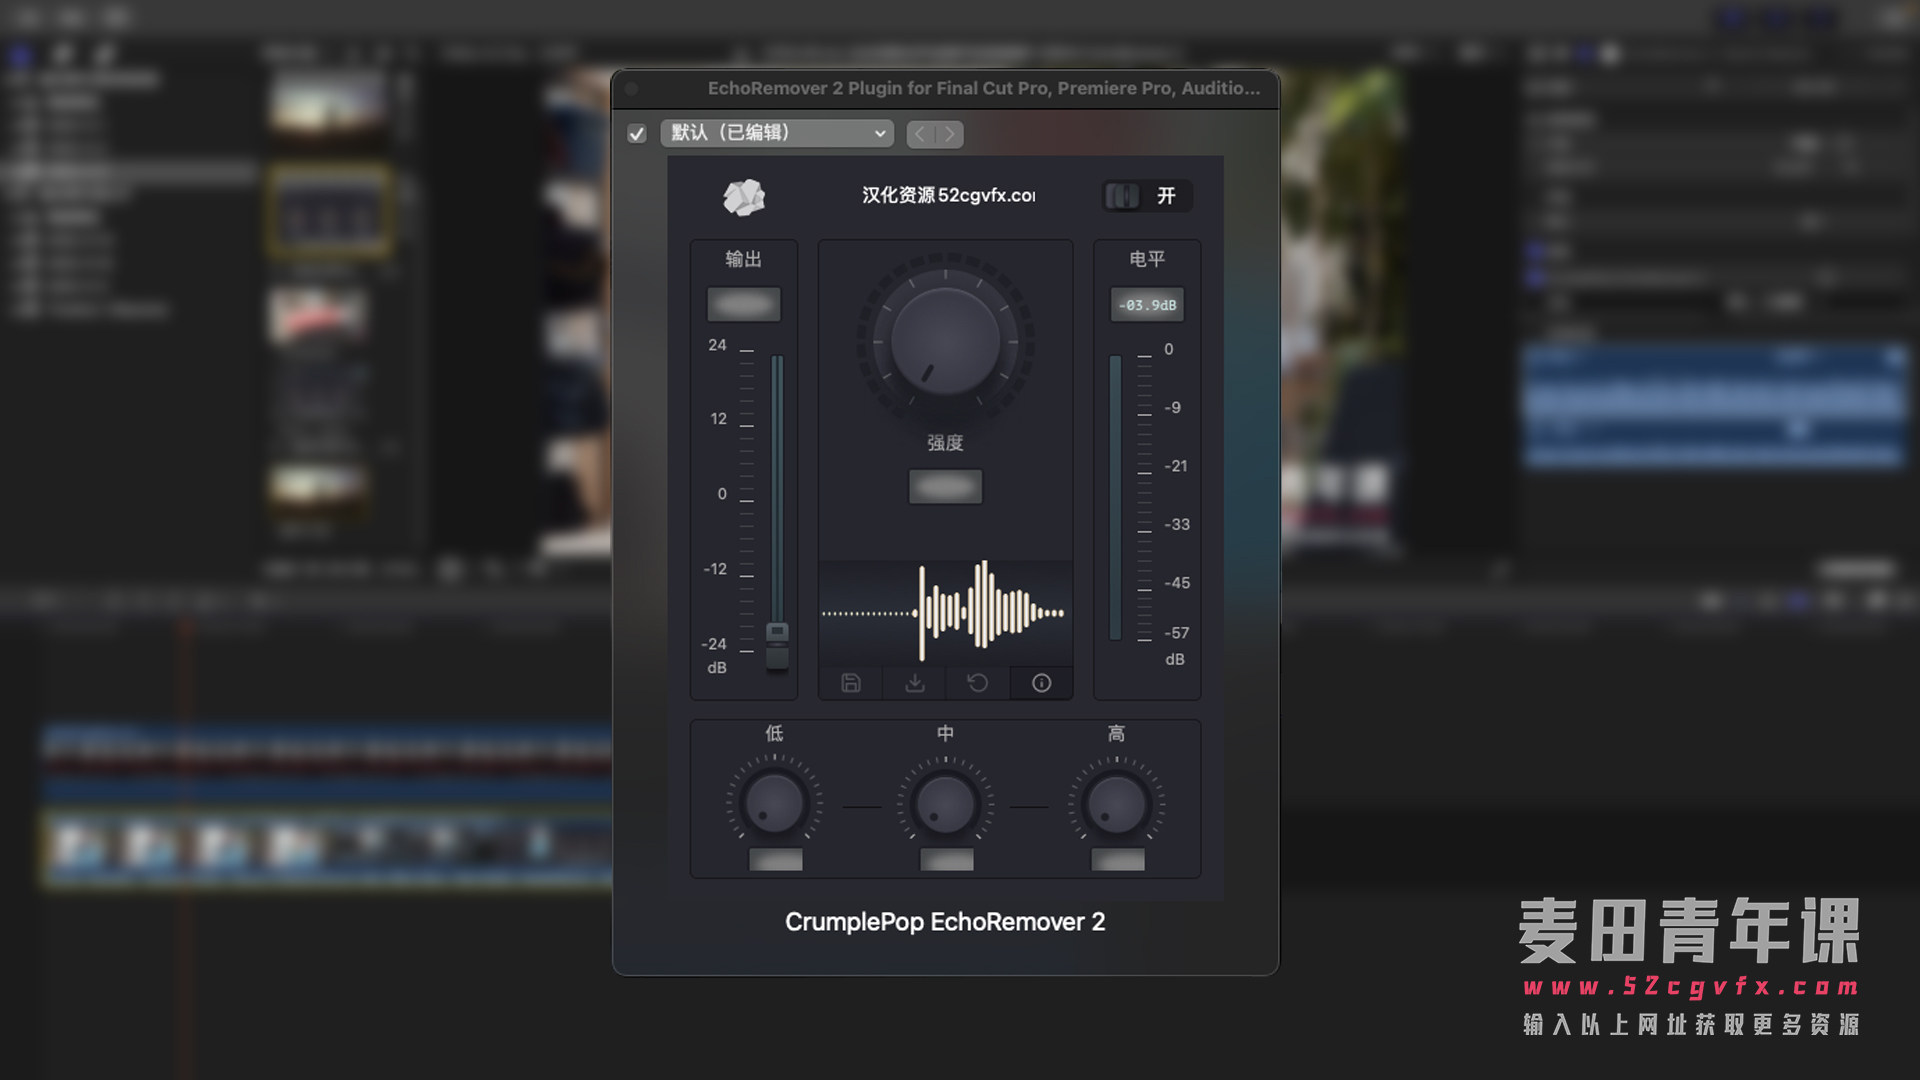
Task: Uncheck the plugin enable checkbox
Action: point(637,134)
